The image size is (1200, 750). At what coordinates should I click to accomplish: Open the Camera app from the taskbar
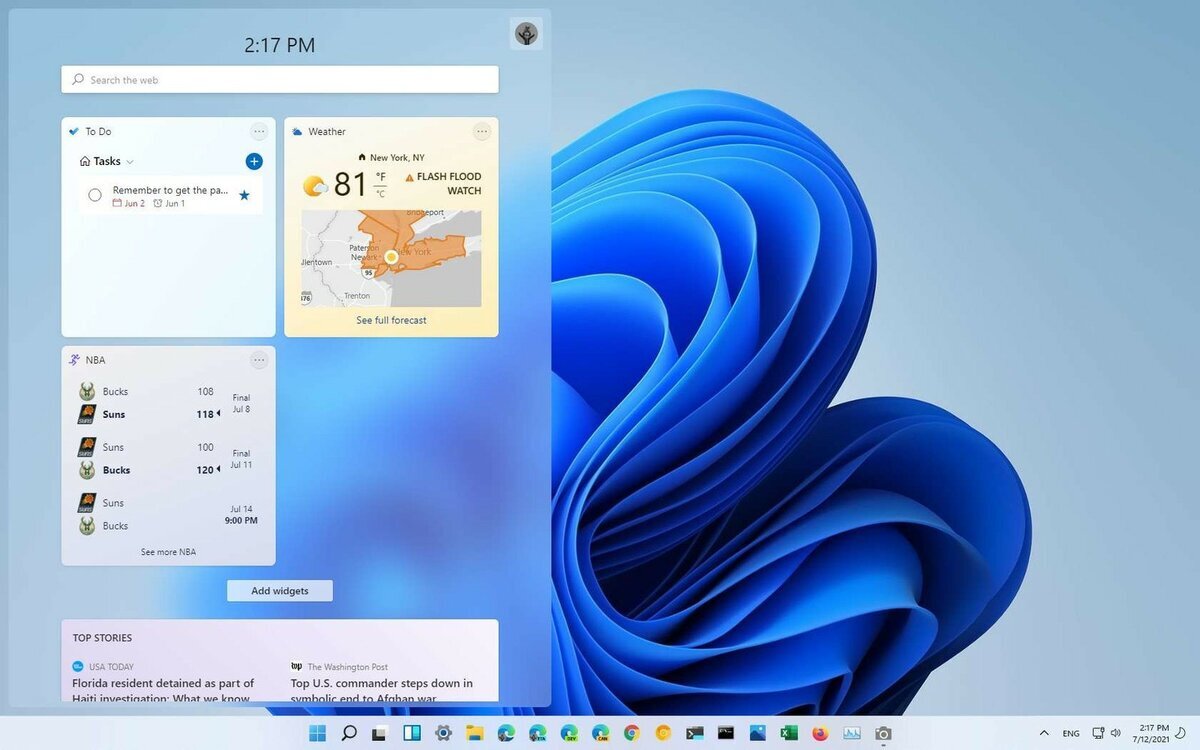(883, 732)
